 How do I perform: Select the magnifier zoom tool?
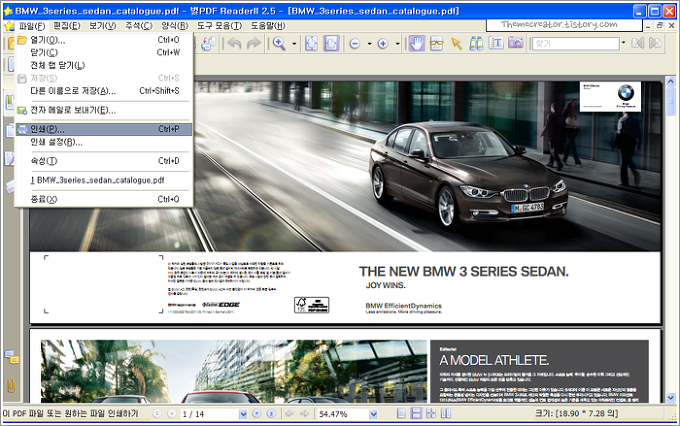click(x=279, y=43)
